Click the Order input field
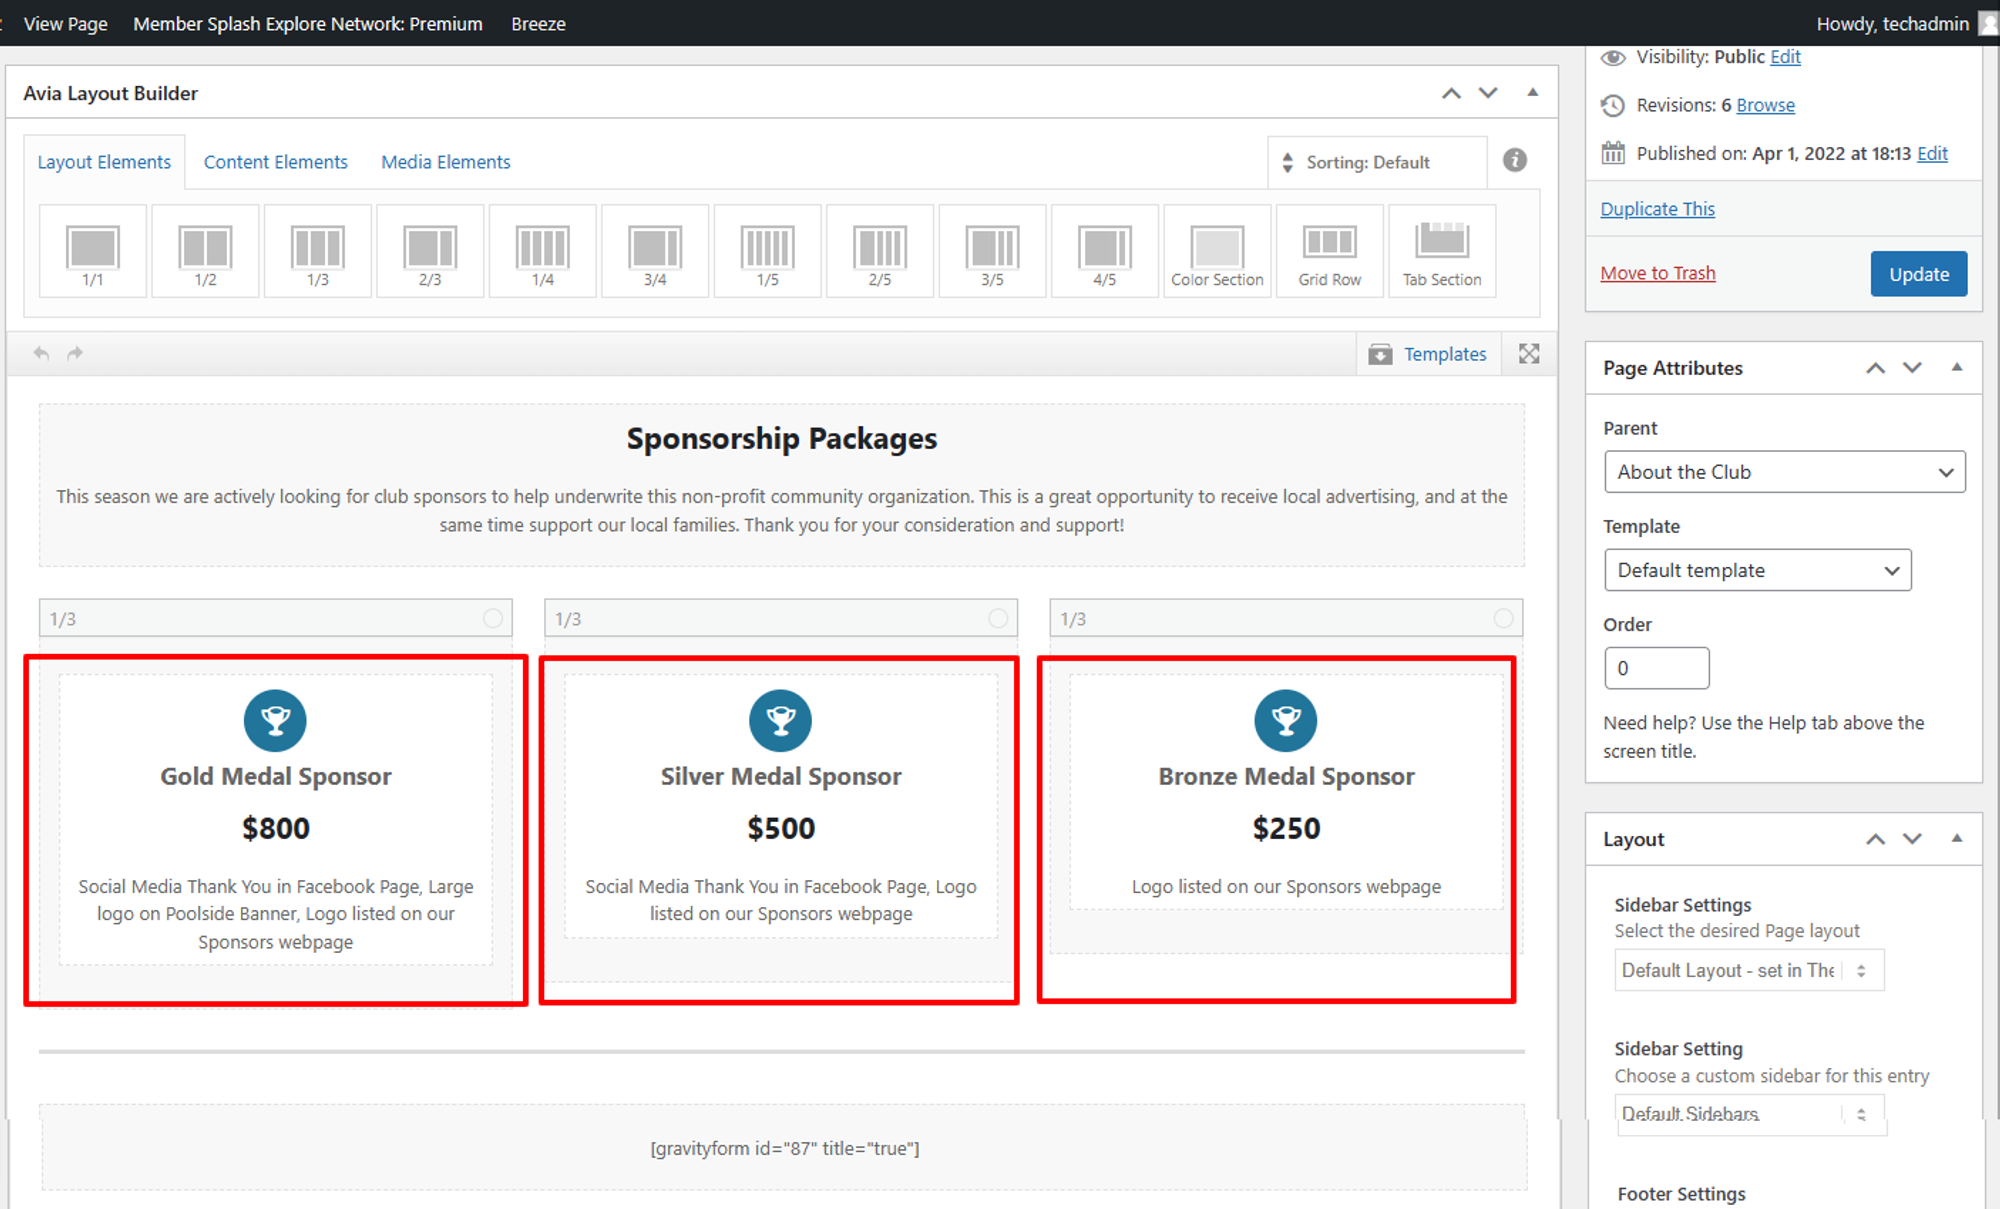The image size is (2000, 1209). click(1656, 668)
